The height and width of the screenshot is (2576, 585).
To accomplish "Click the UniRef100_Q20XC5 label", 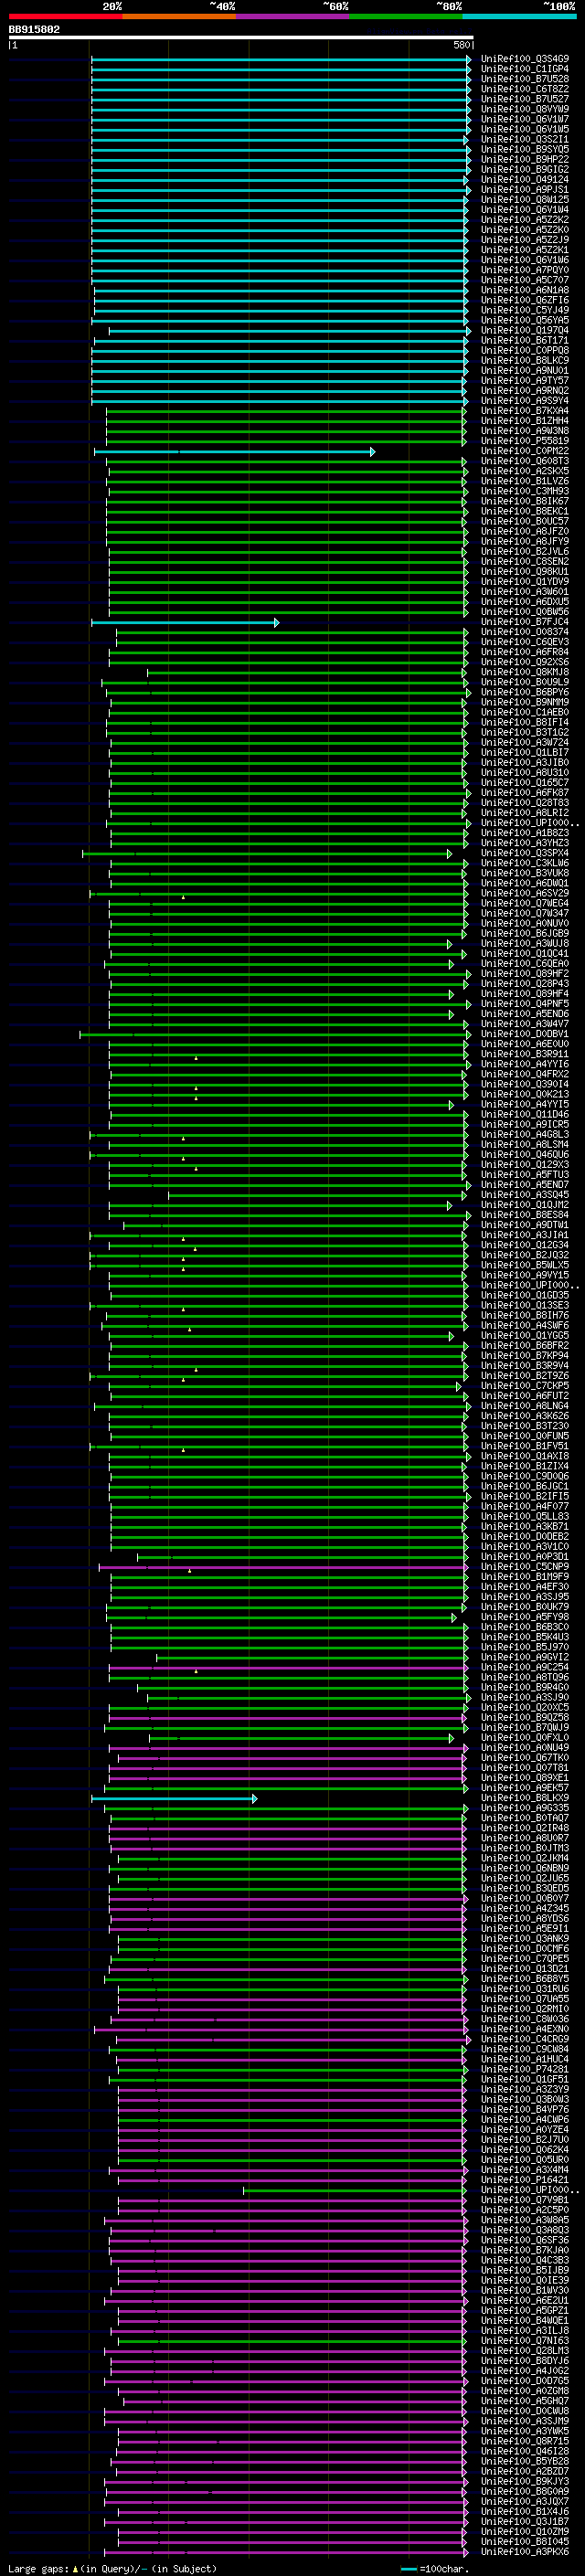I will 524,1708.
